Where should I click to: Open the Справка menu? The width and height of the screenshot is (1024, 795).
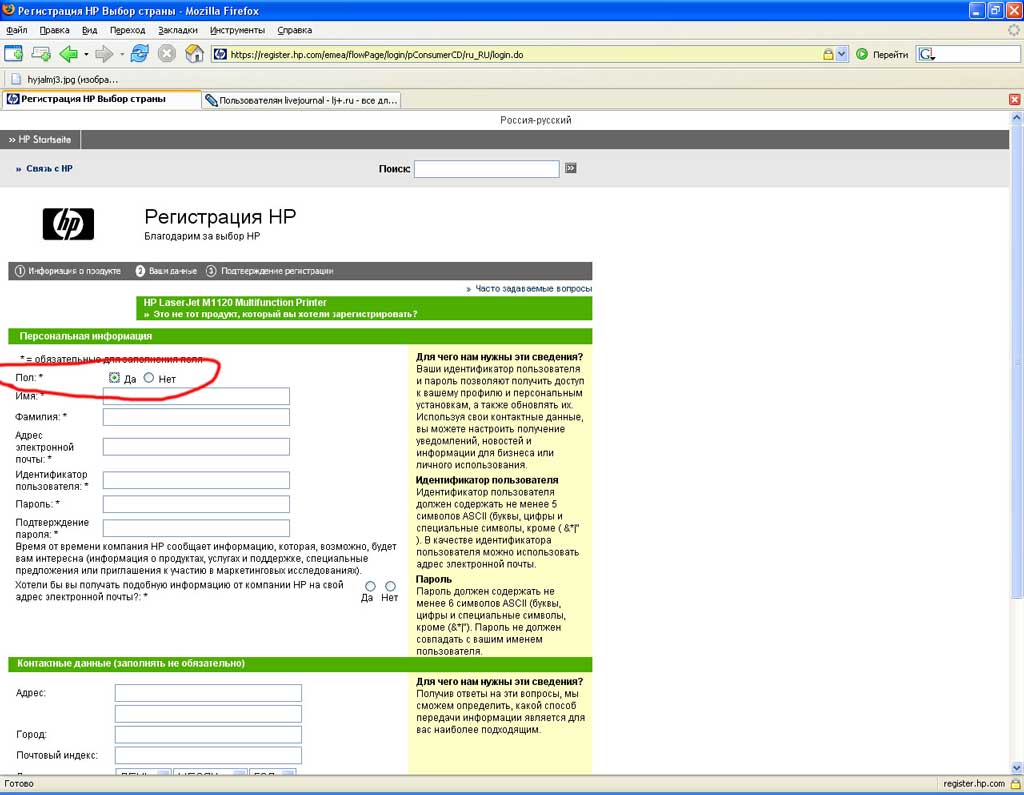pyautogui.click(x=295, y=30)
